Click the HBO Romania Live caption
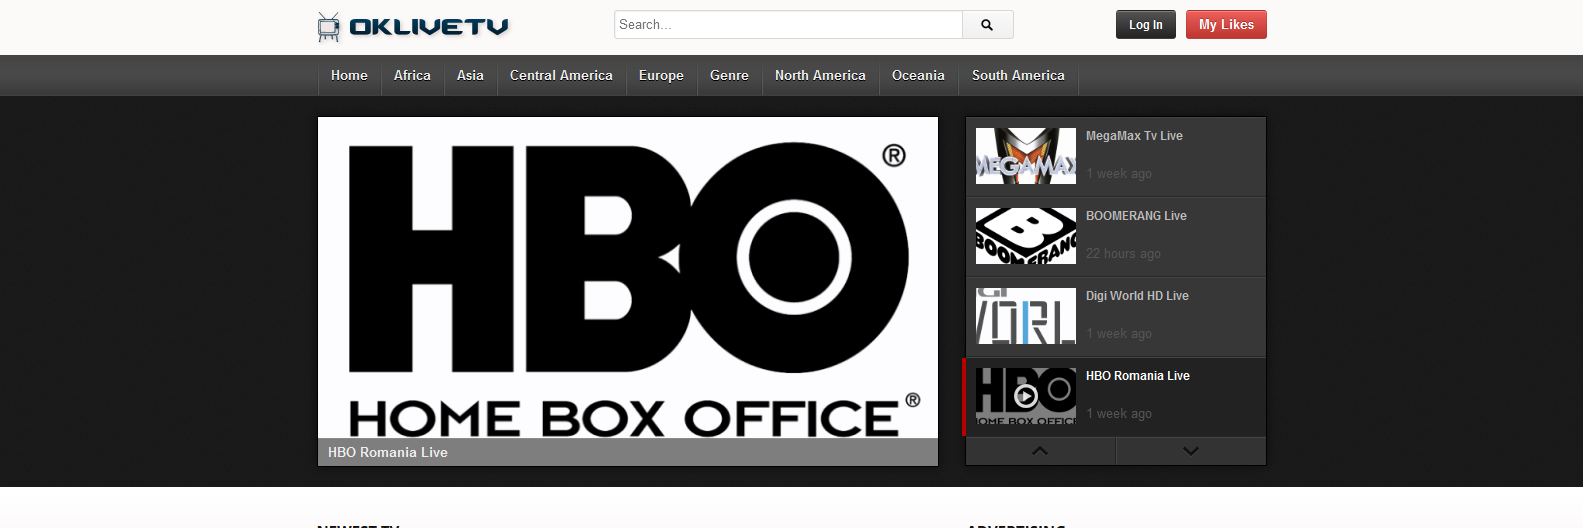 (x=388, y=452)
